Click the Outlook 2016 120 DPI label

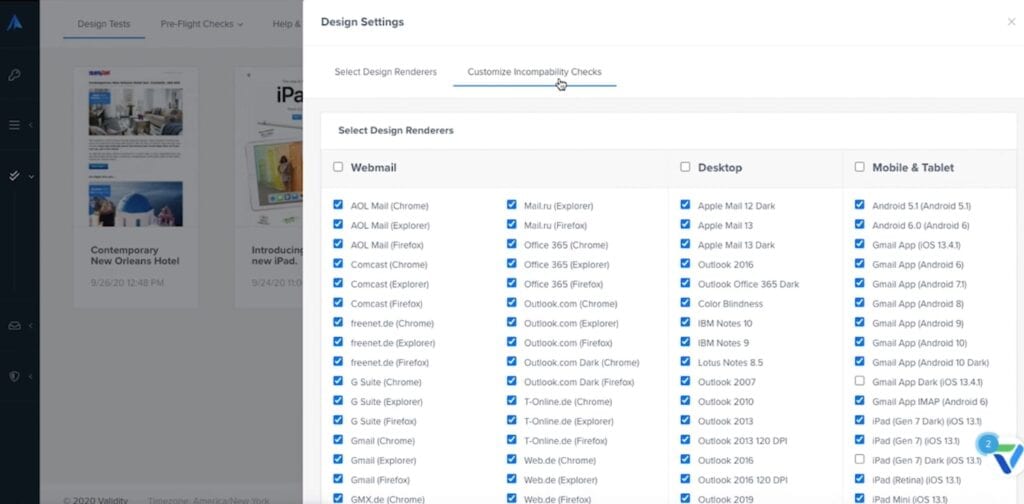742,480
